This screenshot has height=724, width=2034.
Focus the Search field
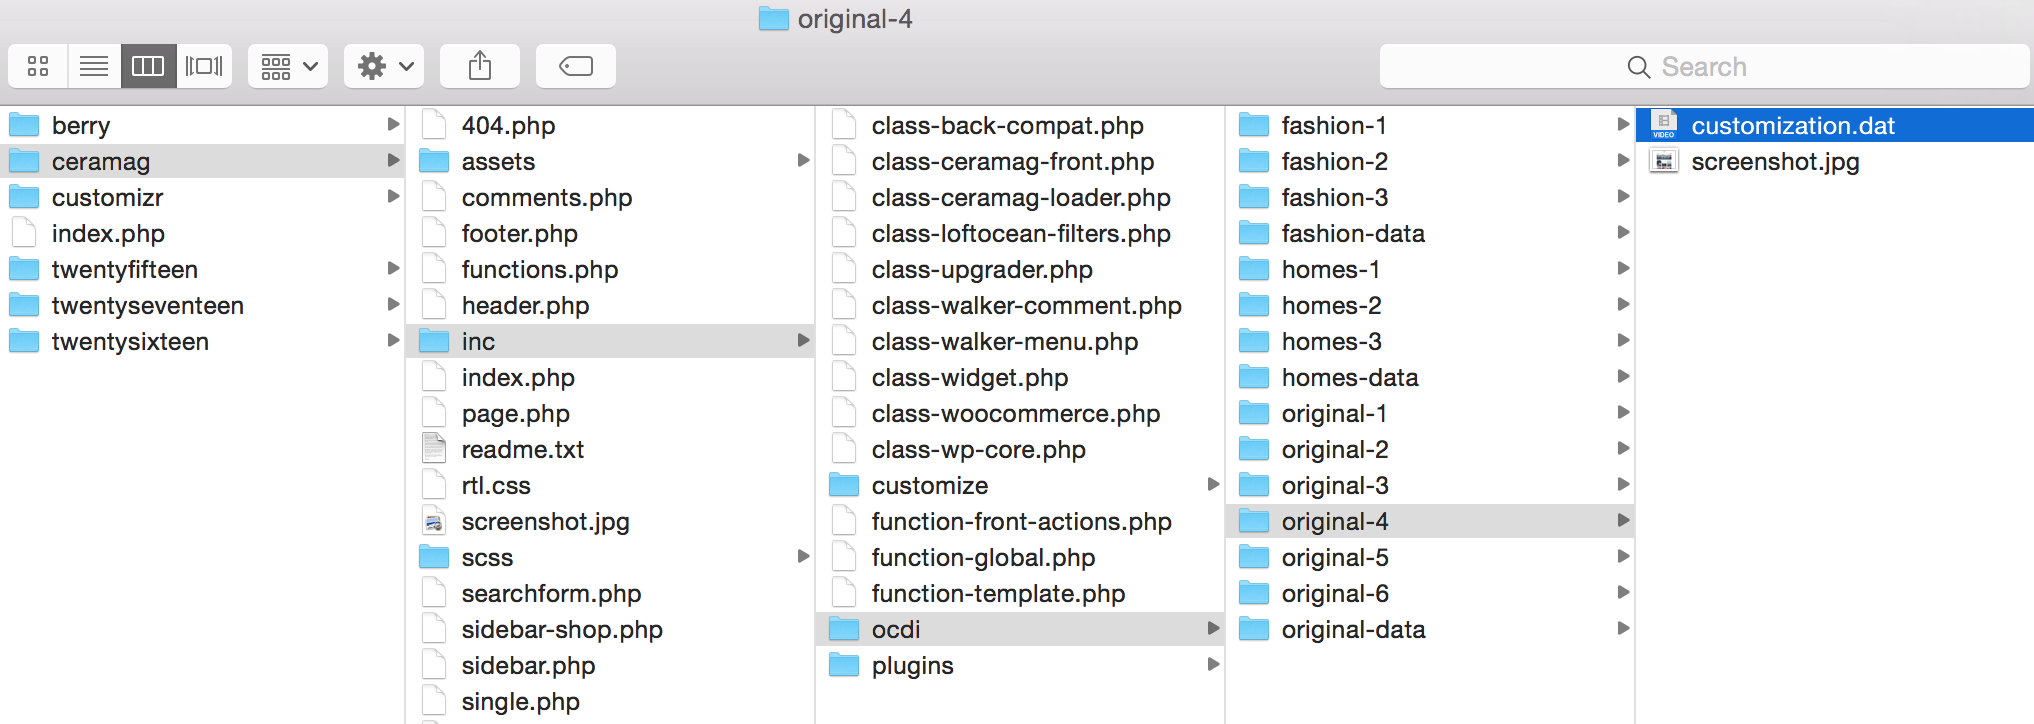click(1704, 66)
